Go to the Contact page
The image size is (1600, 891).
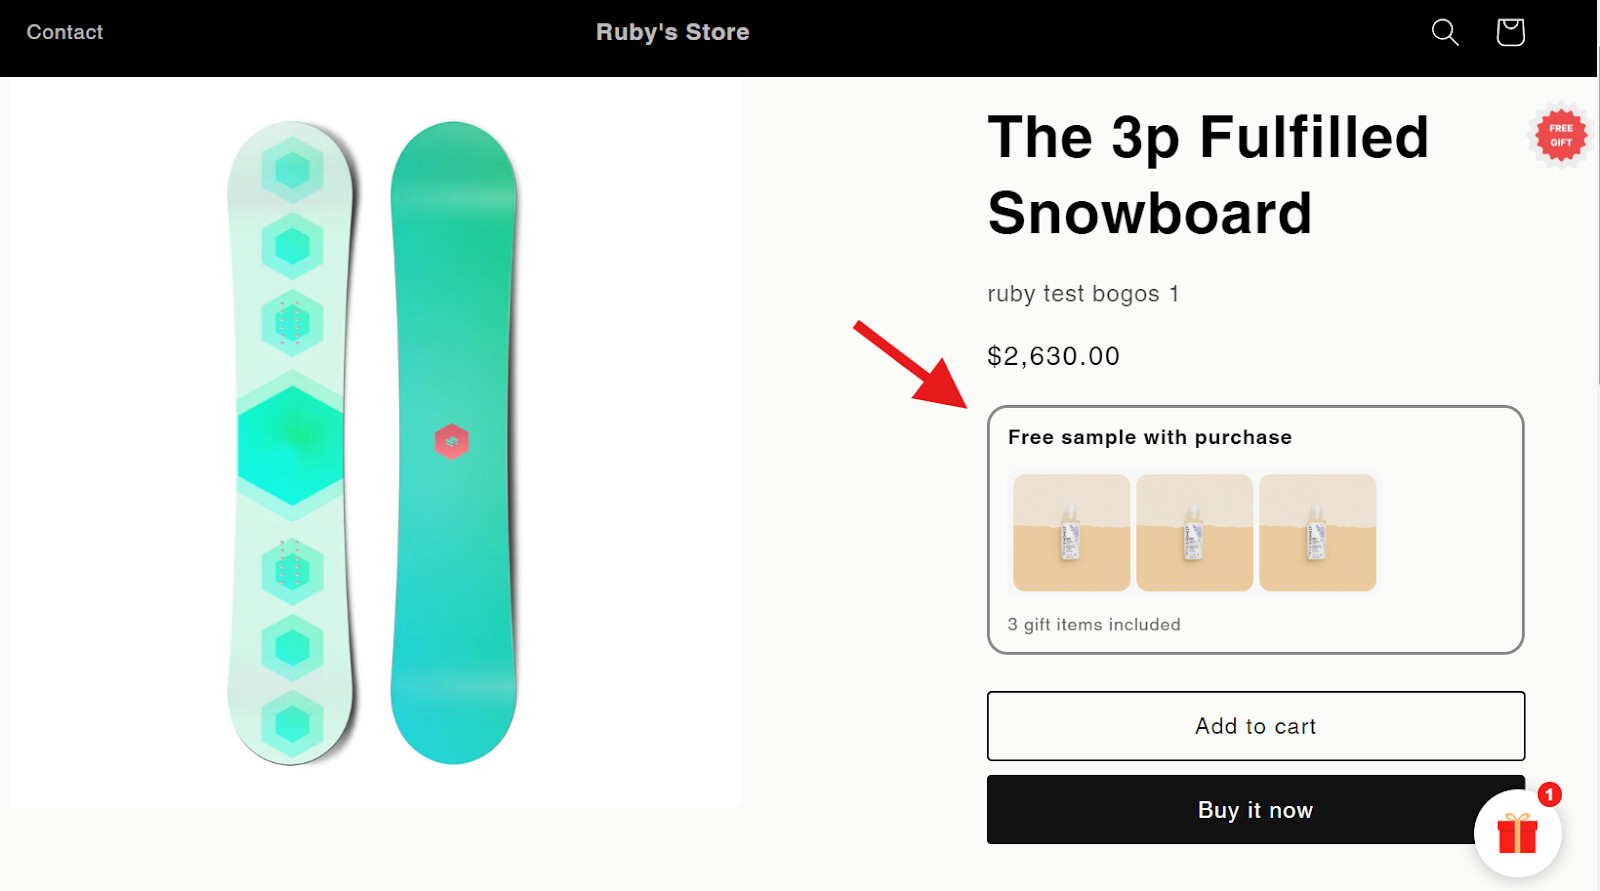point(65,32)
